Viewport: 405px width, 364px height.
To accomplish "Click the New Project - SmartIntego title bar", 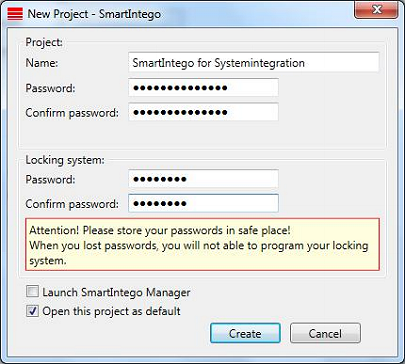I will [94, 14].
